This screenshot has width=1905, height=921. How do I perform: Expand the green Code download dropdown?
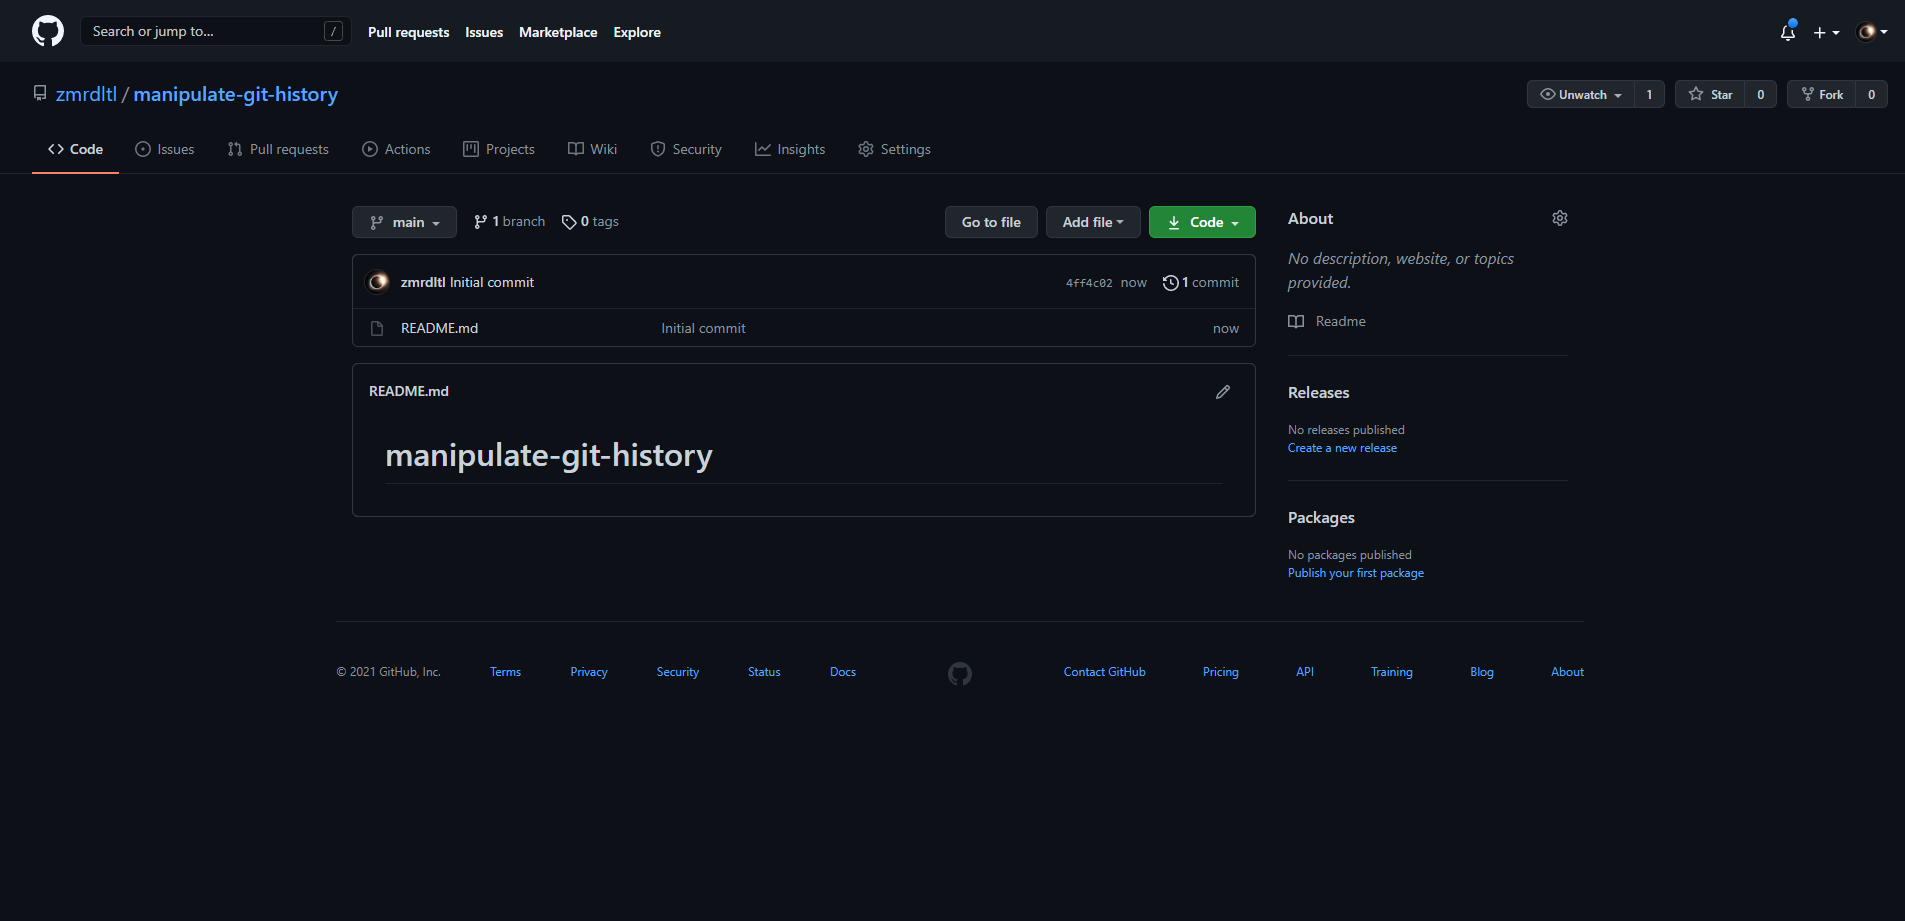1202,222
